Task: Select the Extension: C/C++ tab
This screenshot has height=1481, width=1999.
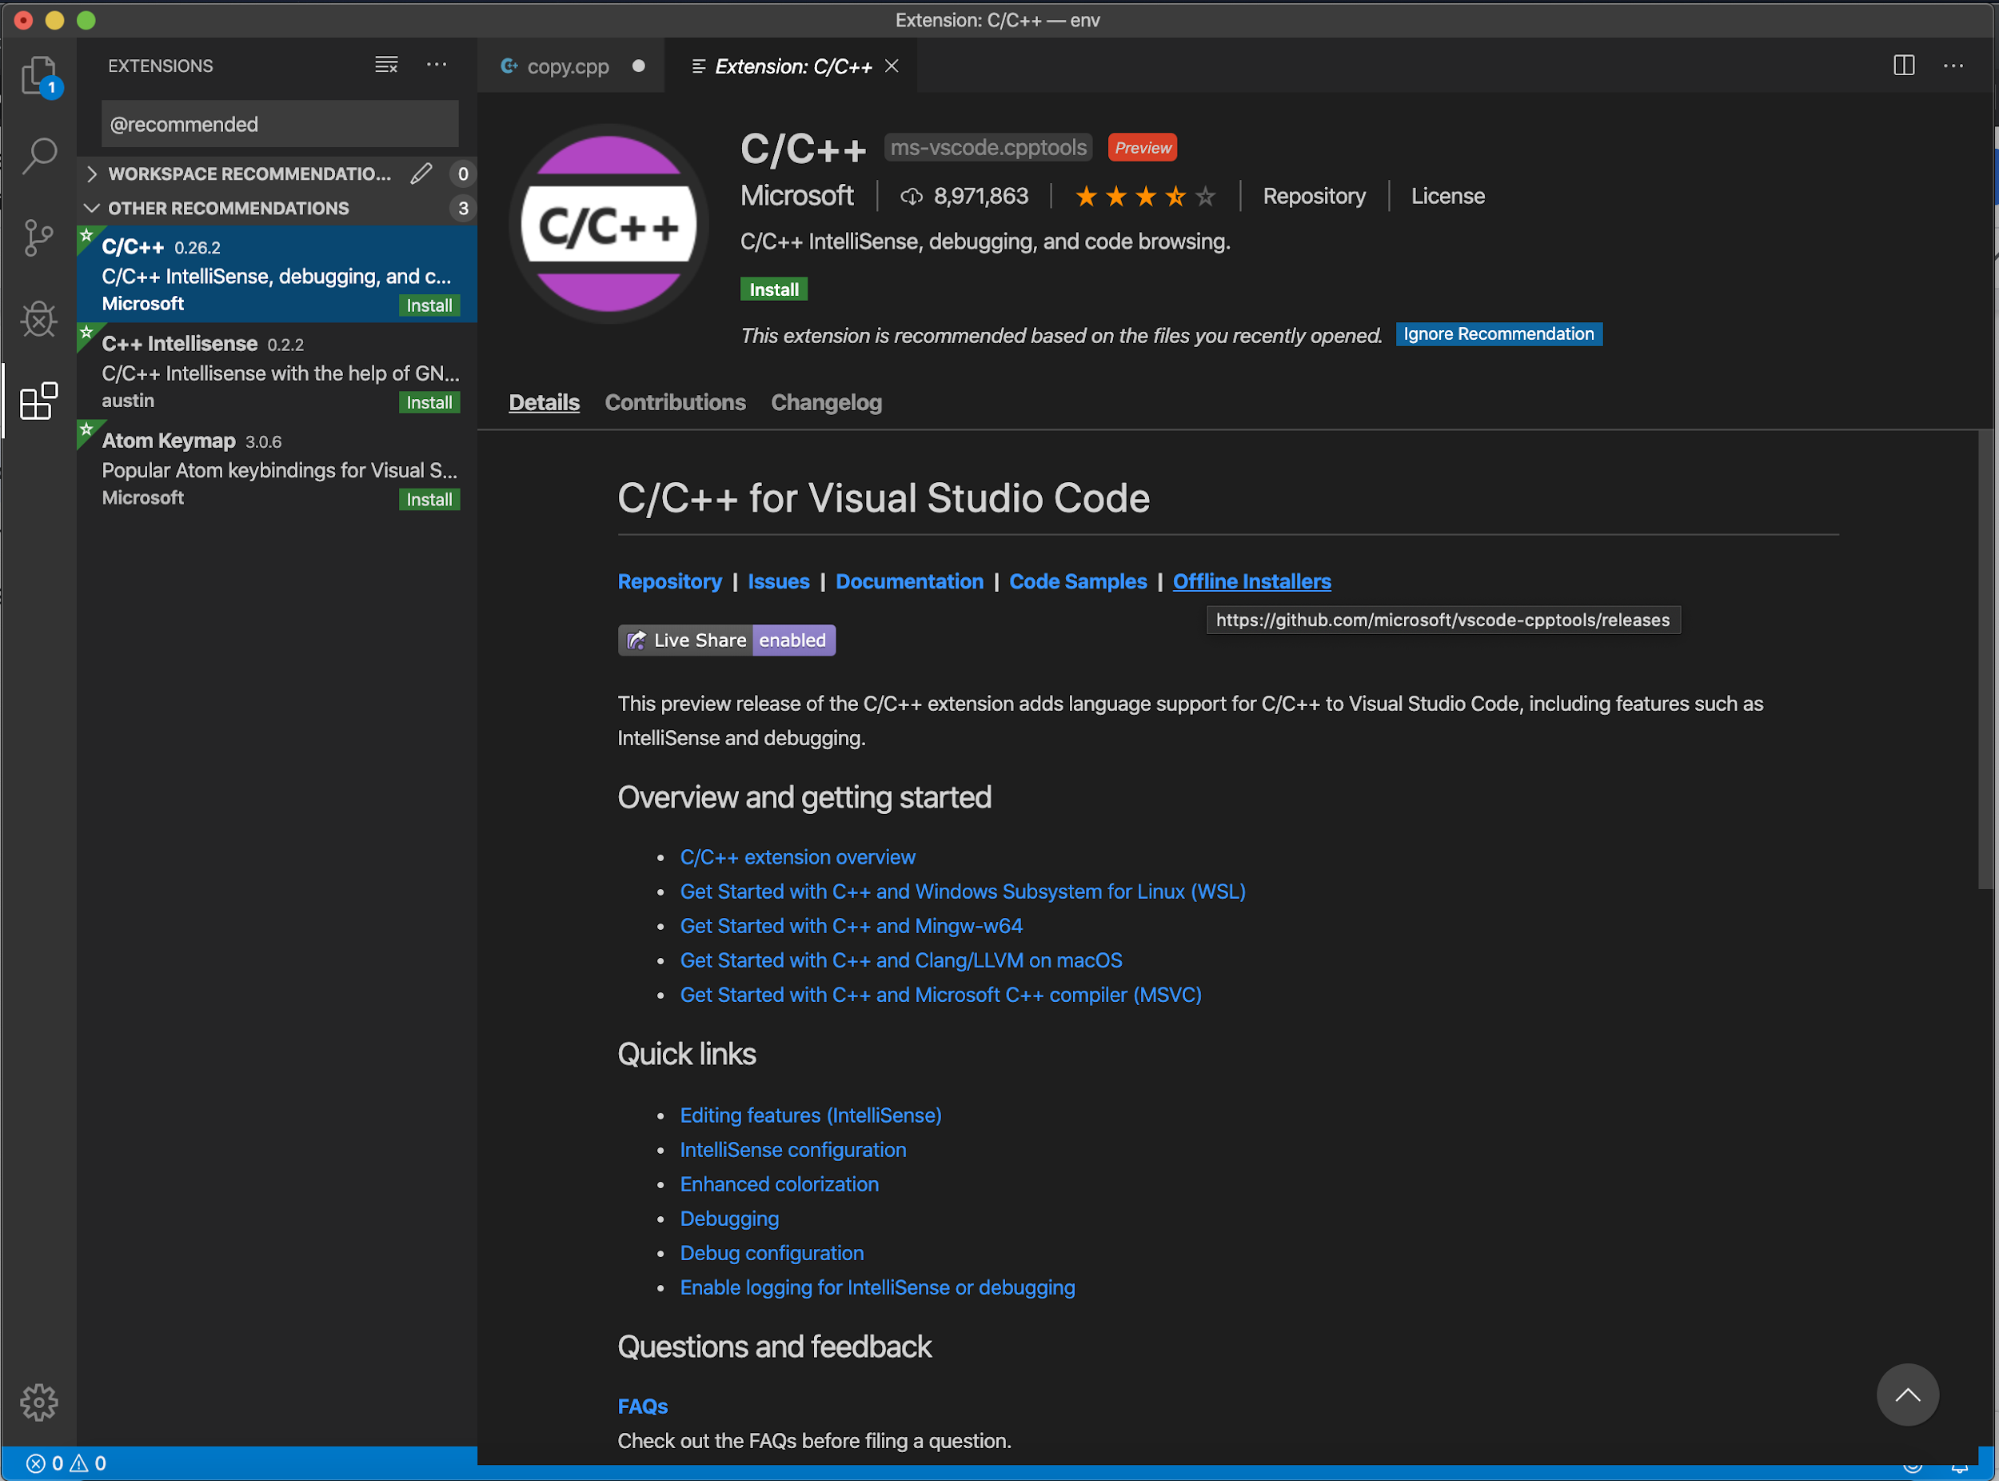Action: point(793,66)
